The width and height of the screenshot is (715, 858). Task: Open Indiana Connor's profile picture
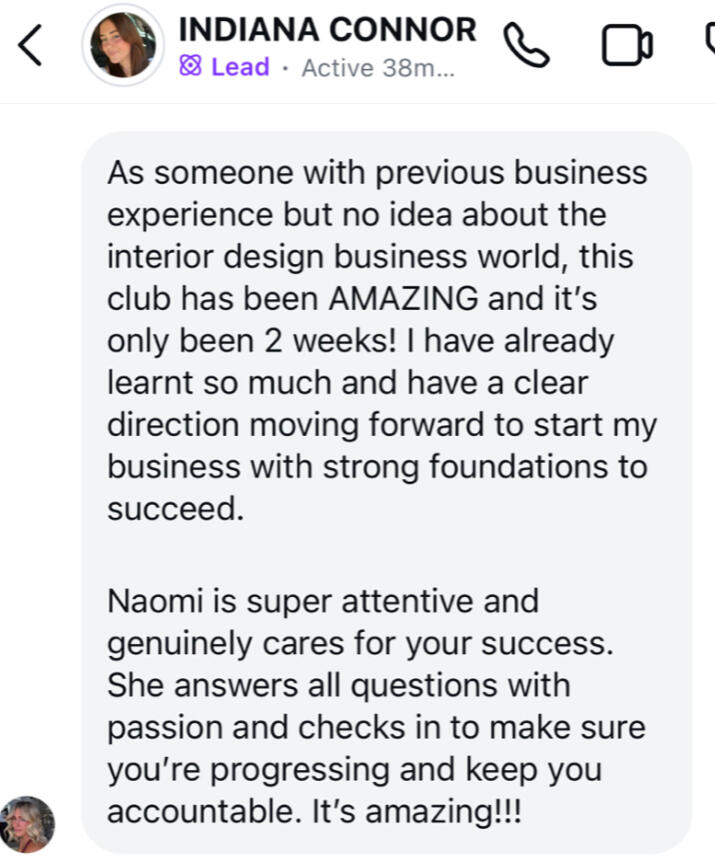tap(123, 44)
